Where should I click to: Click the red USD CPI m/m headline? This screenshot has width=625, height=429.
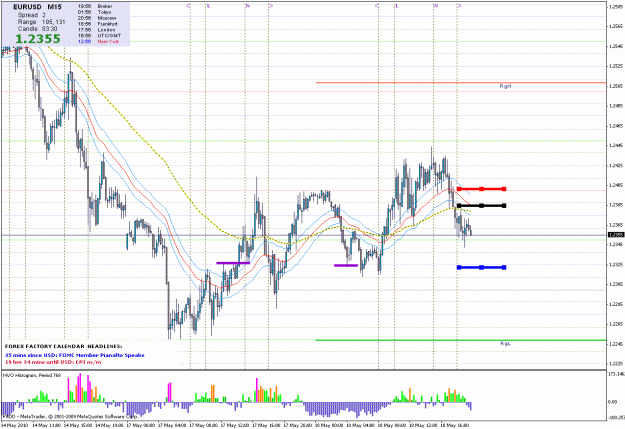(x=53, y=362)
